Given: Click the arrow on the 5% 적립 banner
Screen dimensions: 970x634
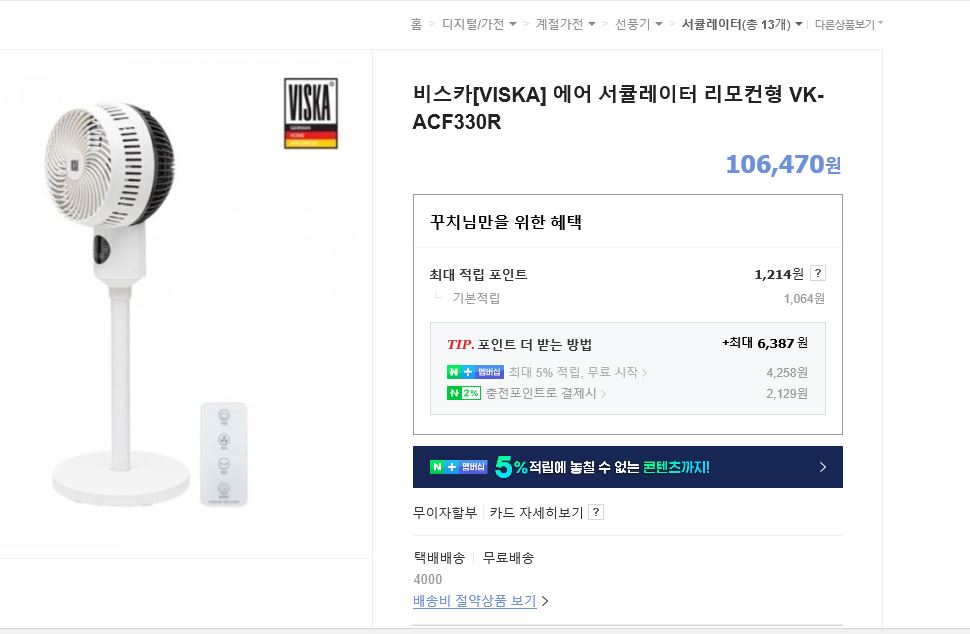Looking at the screenshot, I should tap(822, 467).
